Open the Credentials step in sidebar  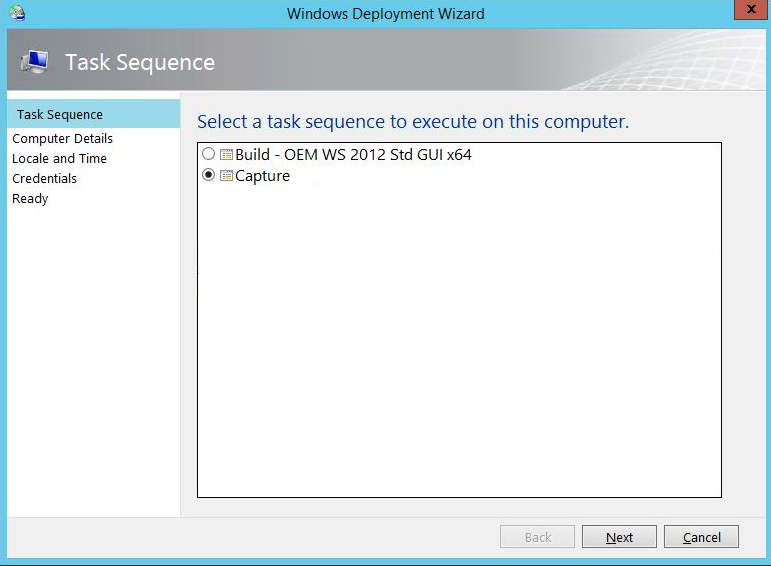pos(44,179)
